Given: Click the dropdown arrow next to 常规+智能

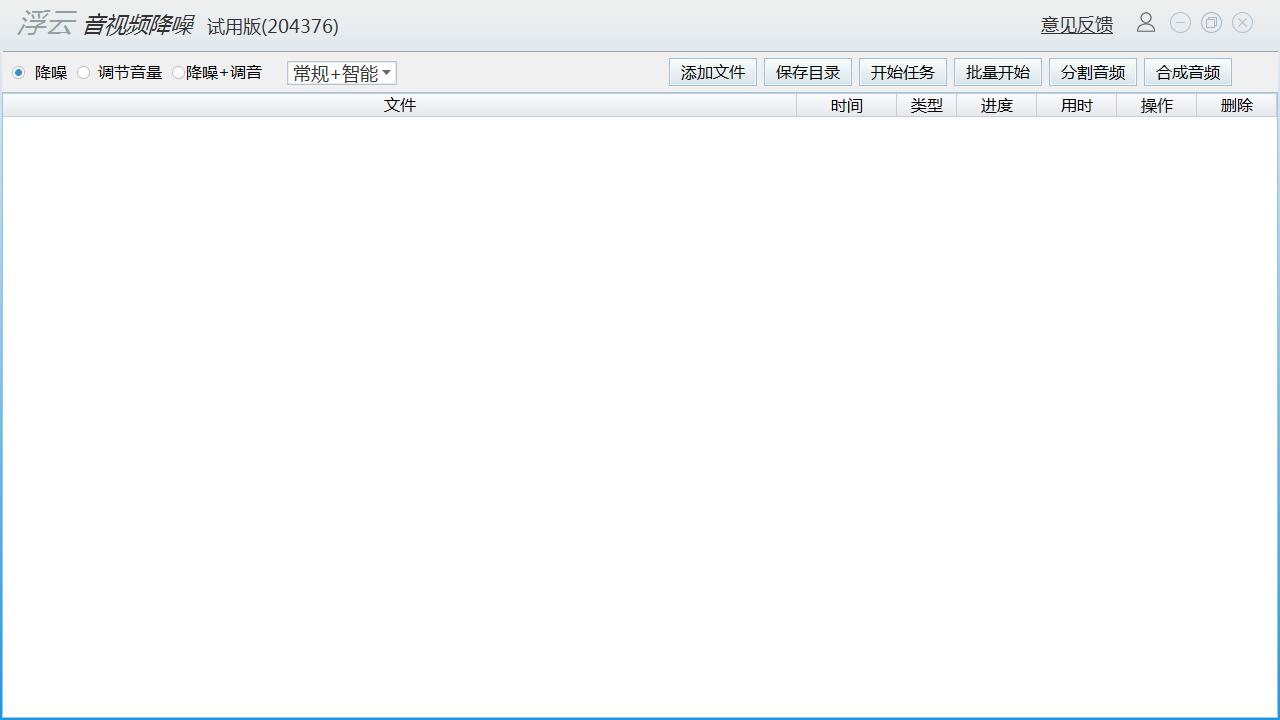Looking at the screenshot, I should [388, 72].
